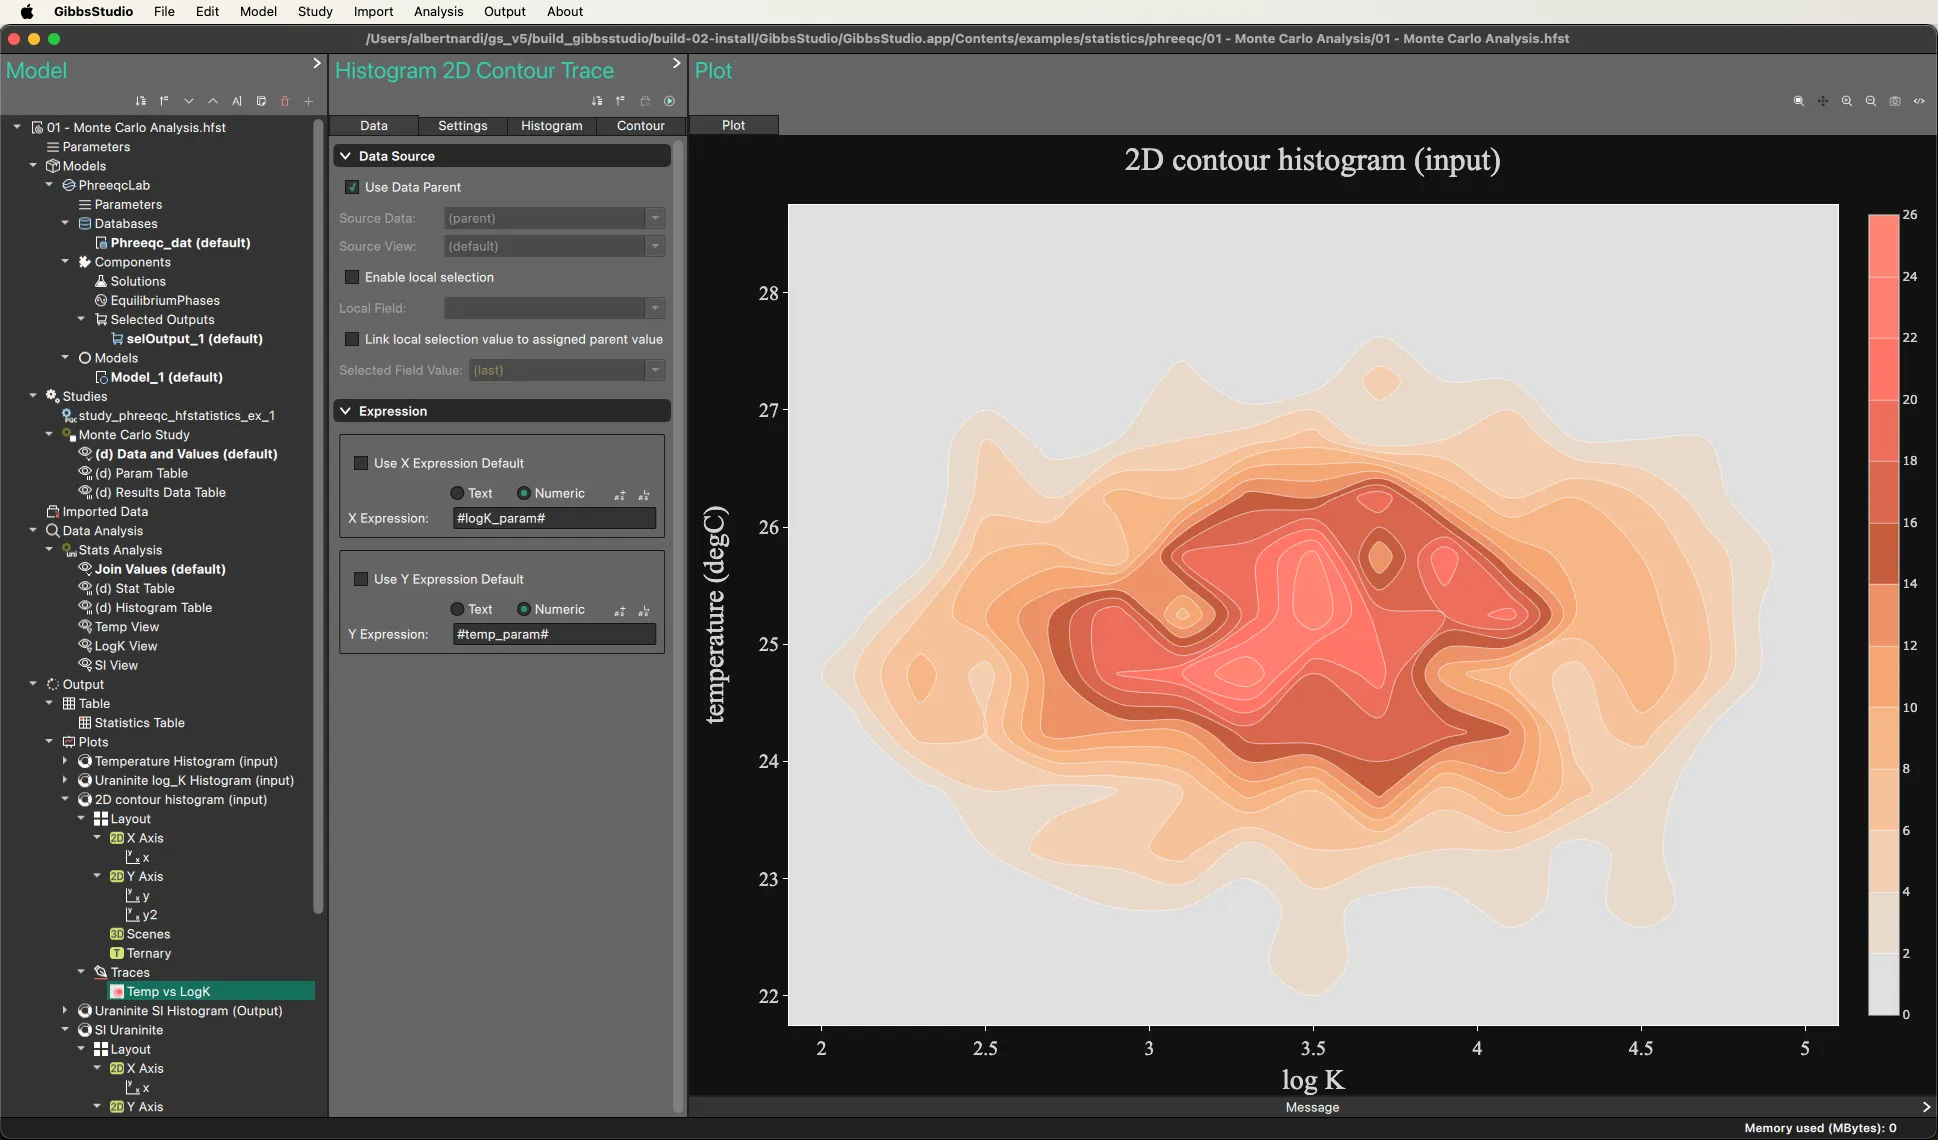Open the Study menu in menu bar
The width and height of the screenshot is (1938, 1140).
pyautogui.click(x=315, y=11)
